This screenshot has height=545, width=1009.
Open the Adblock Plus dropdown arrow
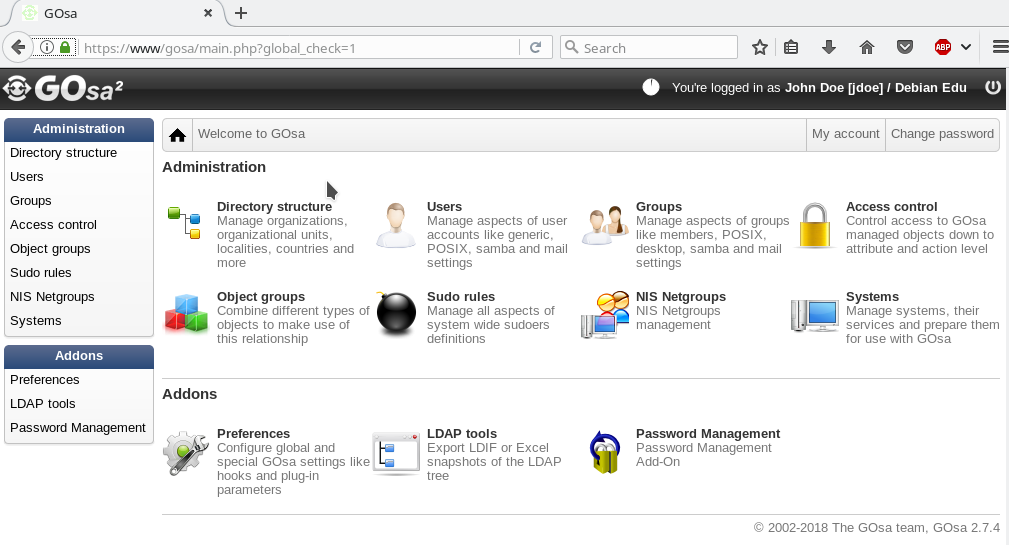pos(965,47)
